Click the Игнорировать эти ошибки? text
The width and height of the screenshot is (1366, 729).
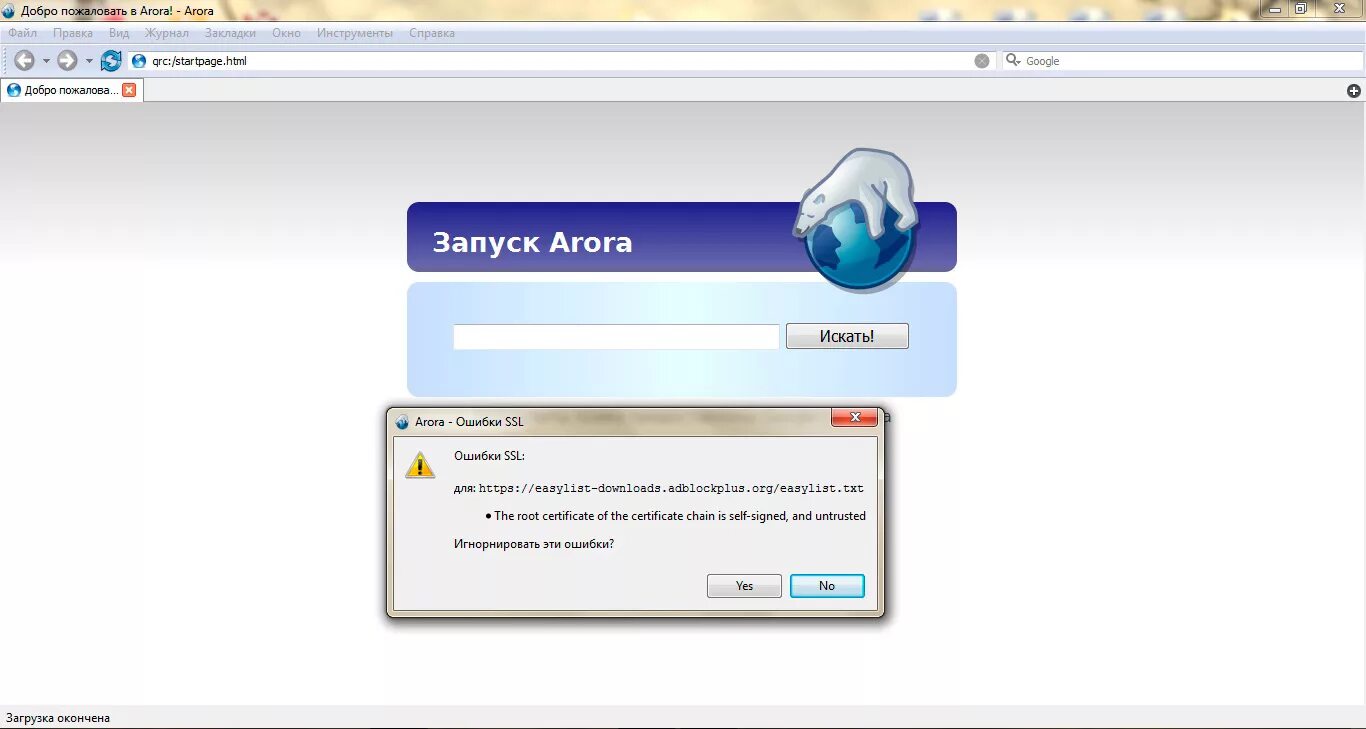534,544
